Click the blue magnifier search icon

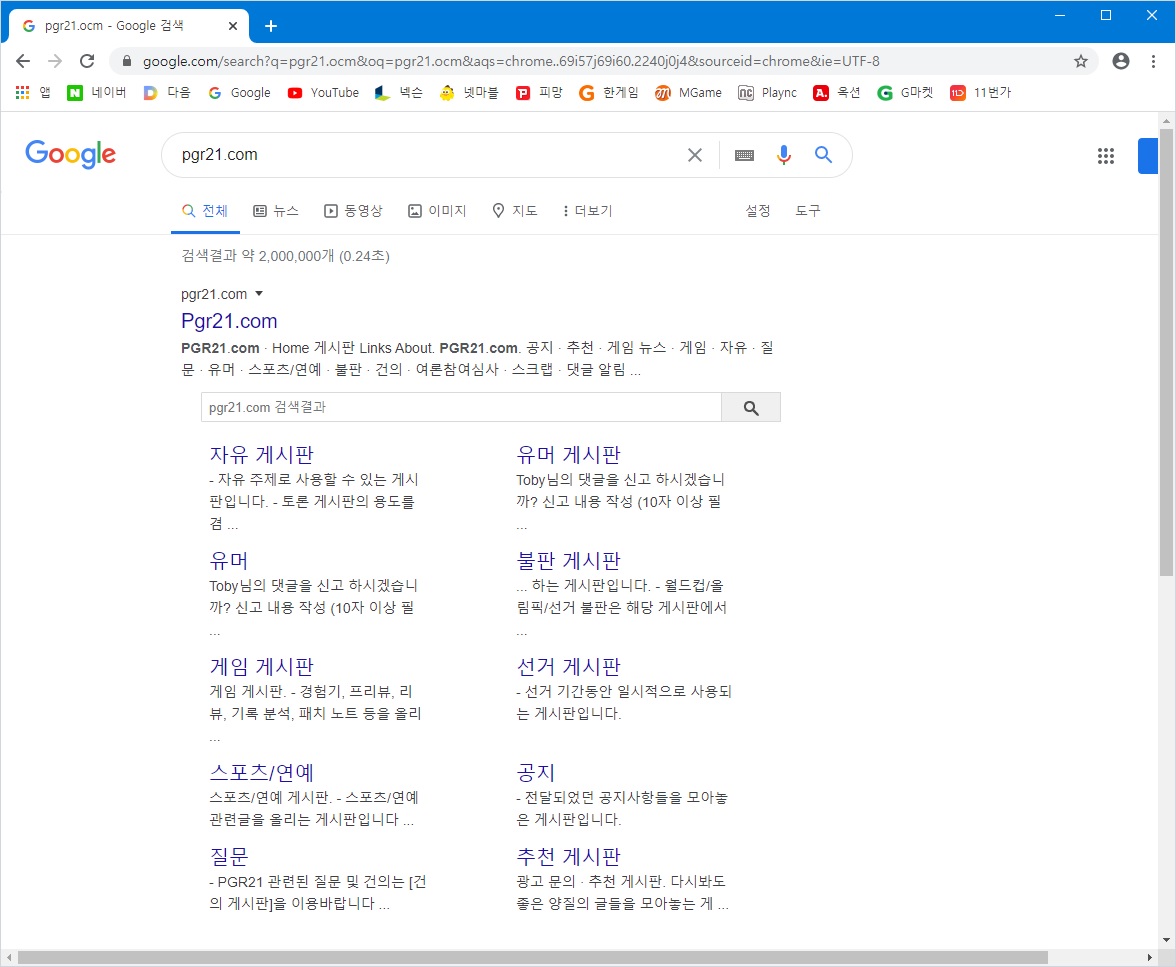[823, 155]
